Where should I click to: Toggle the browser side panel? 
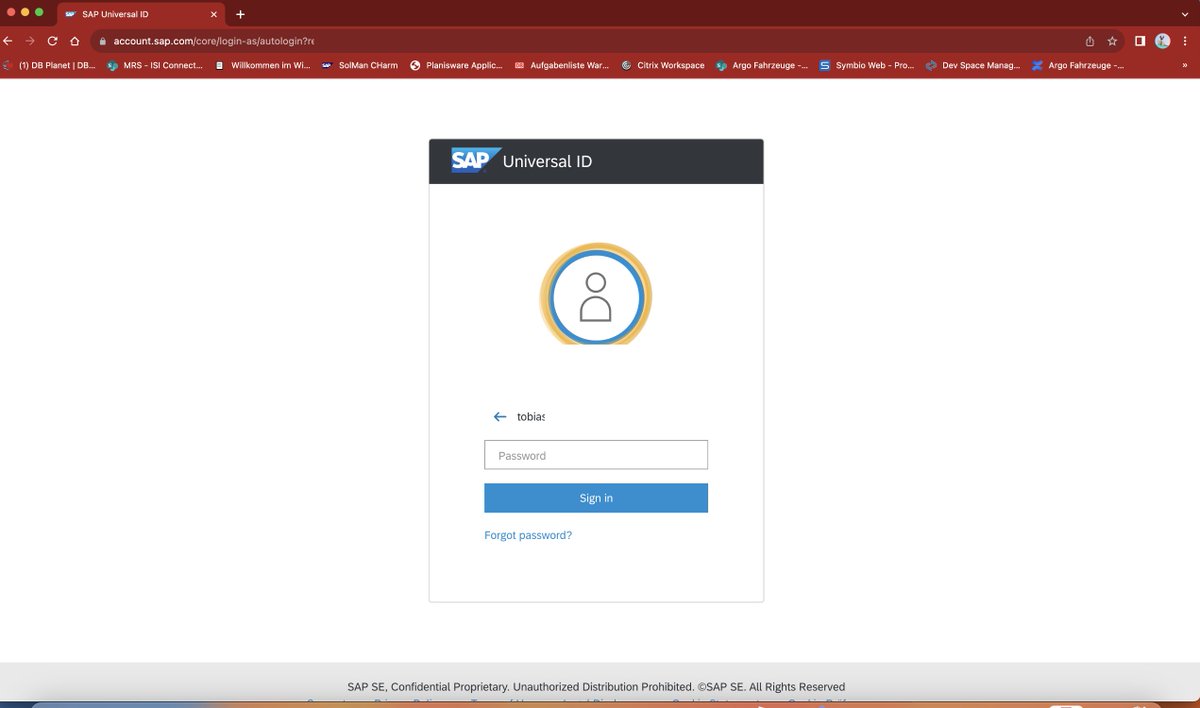pyautogui.click(x=1140, y=41)
